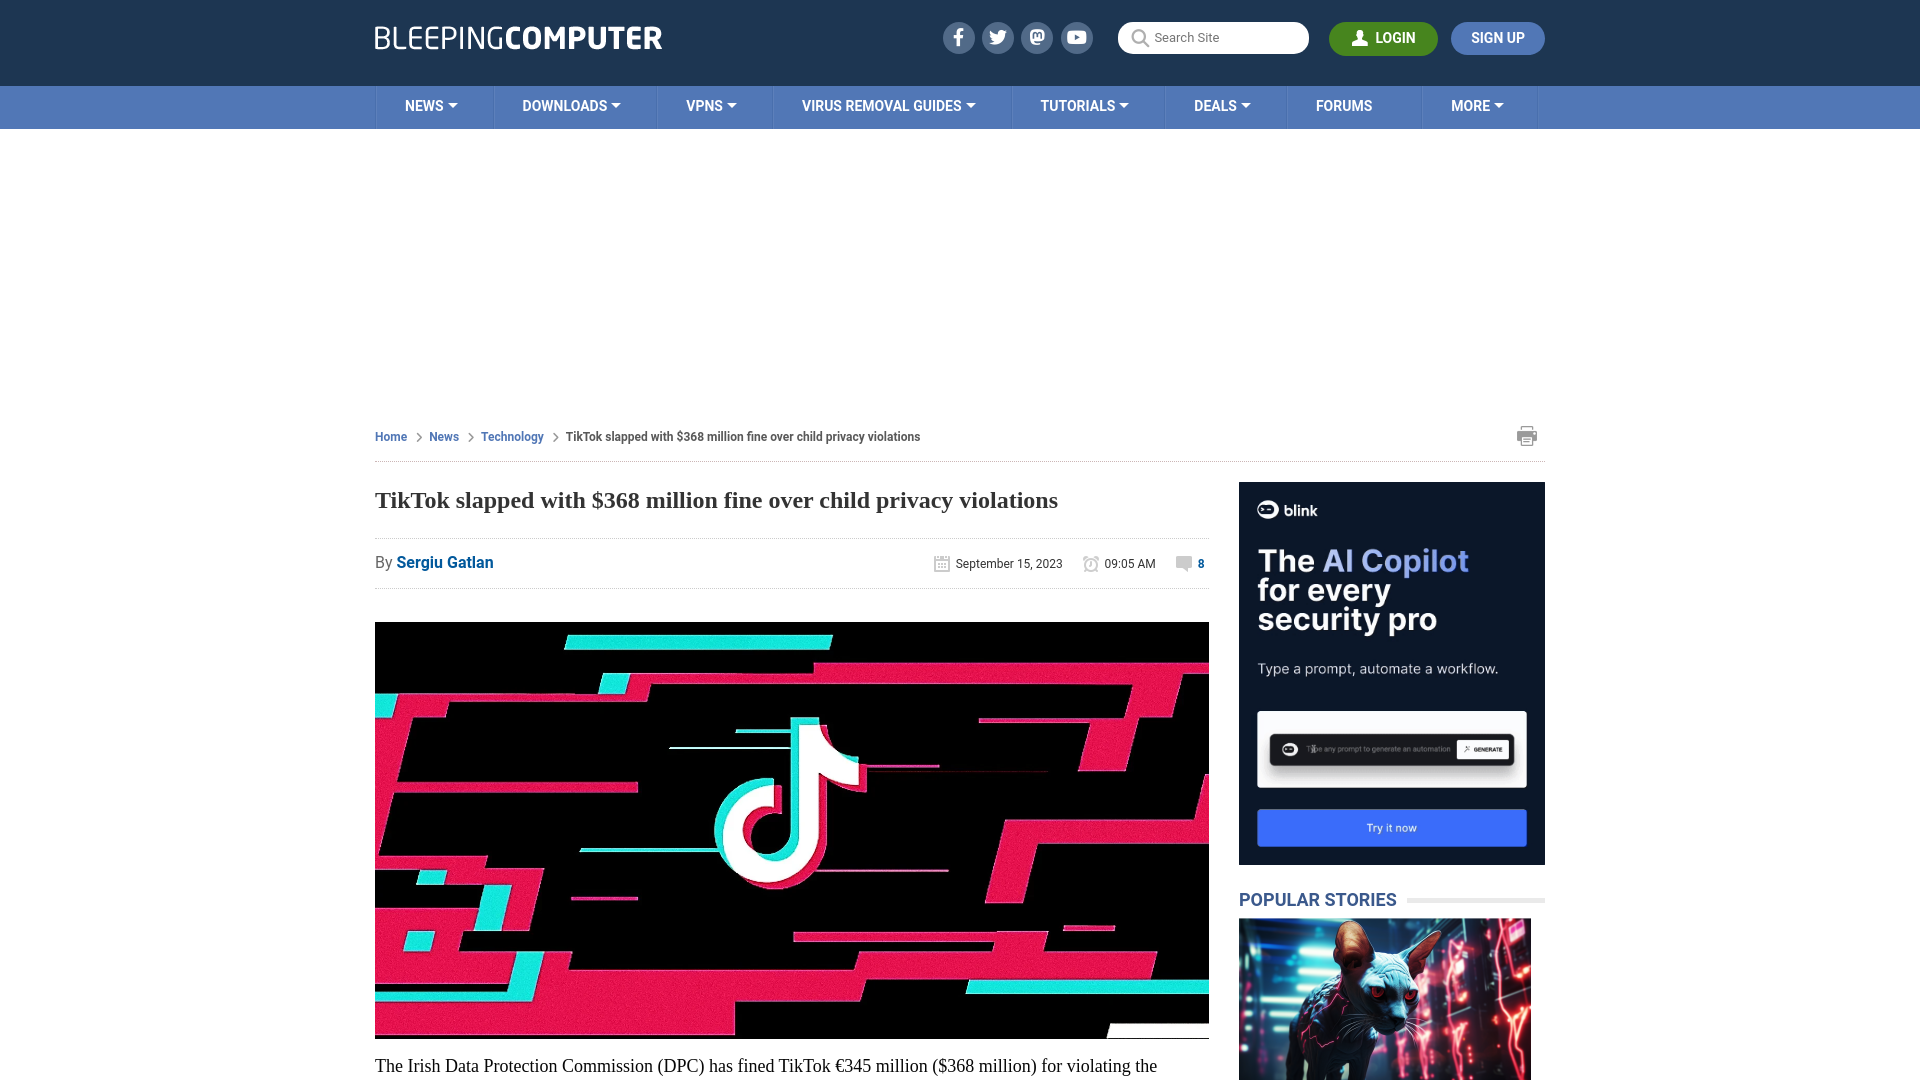Click the Try it now button
Image resolution: width=1920 pixels, height=1080 pixels.
point(1391,827)
